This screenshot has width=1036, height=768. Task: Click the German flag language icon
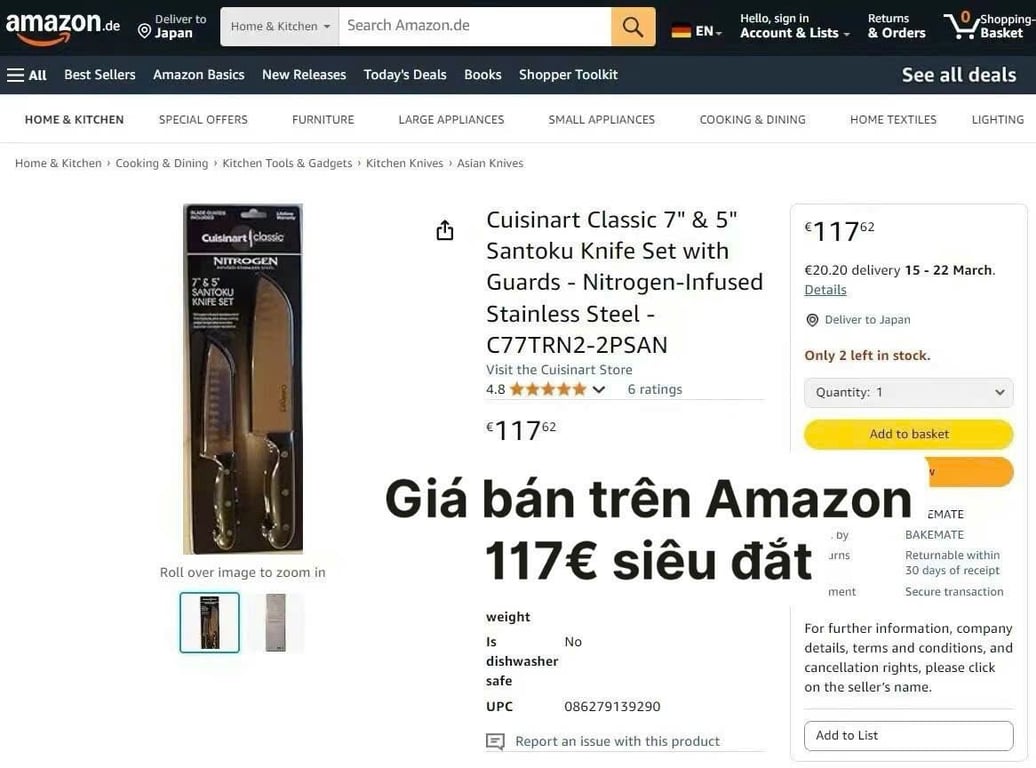coord(681,31)
